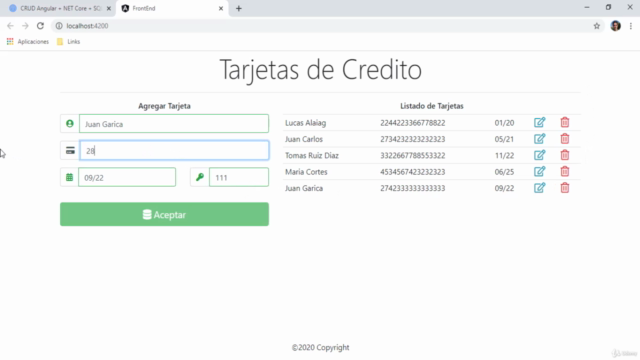
Task: Click the calendar icon beside expiry field
Action: [x=69, y=177]
